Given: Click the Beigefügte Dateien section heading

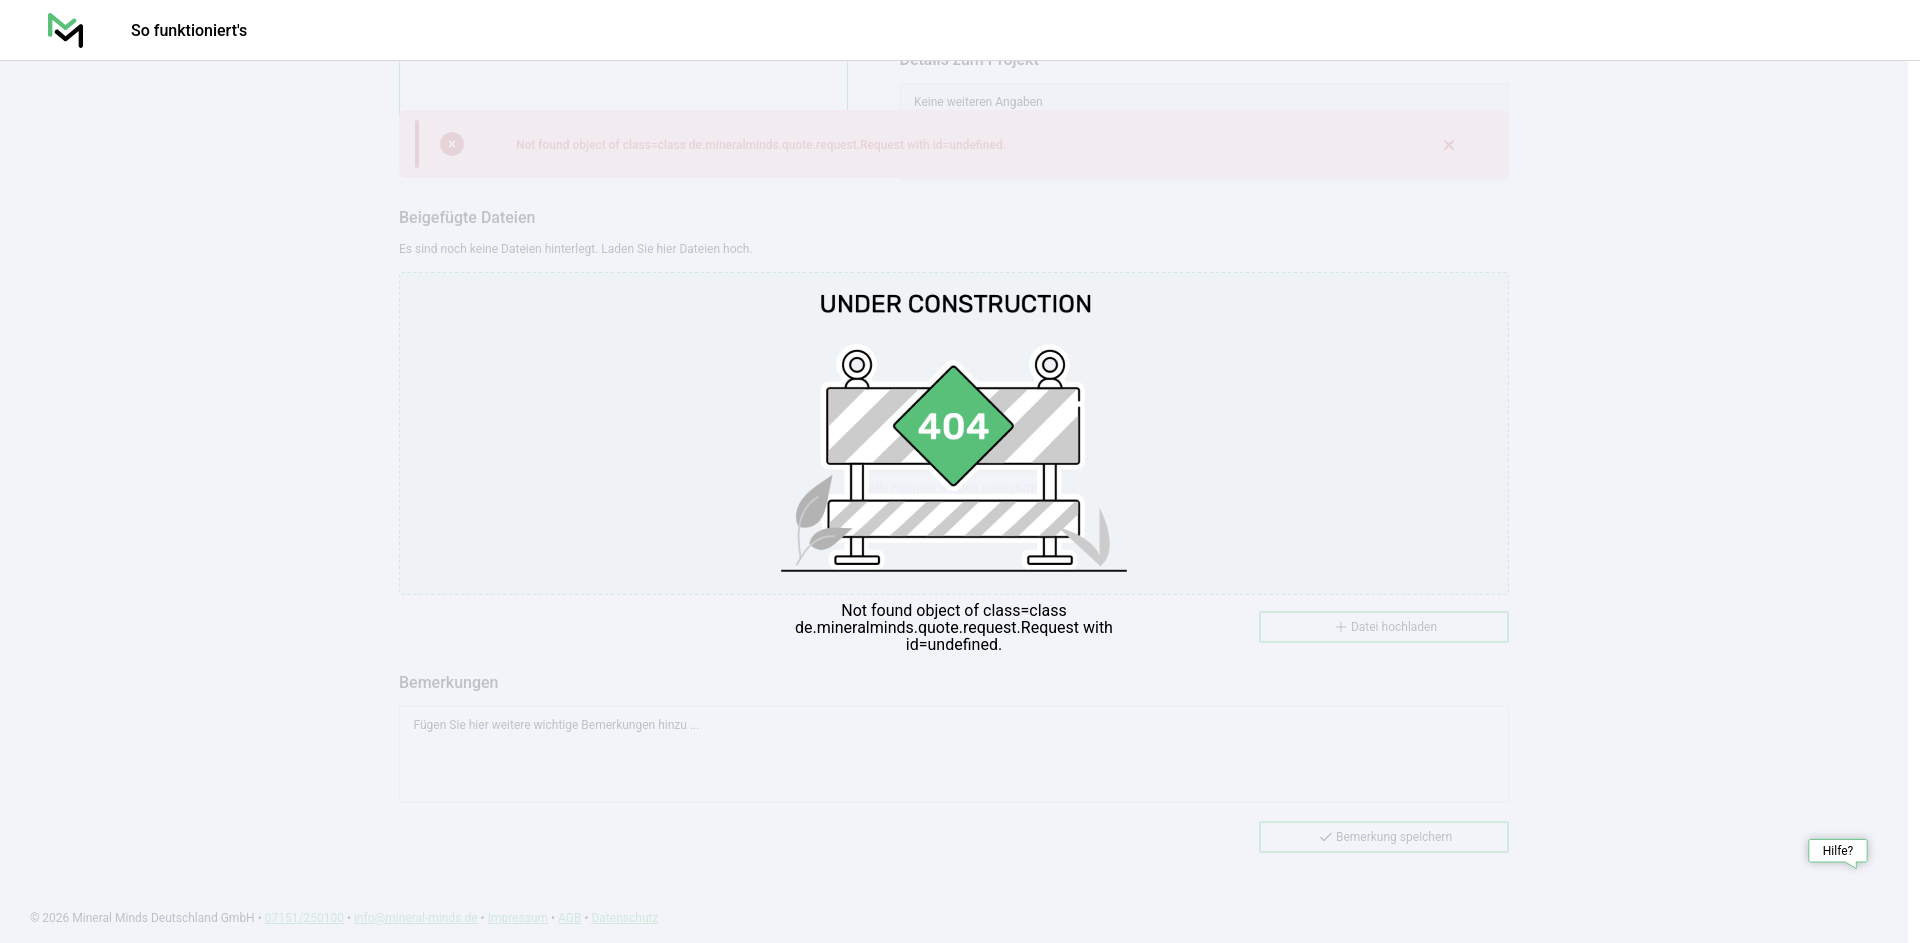Looking at the screenshot, I should [467, 217].
